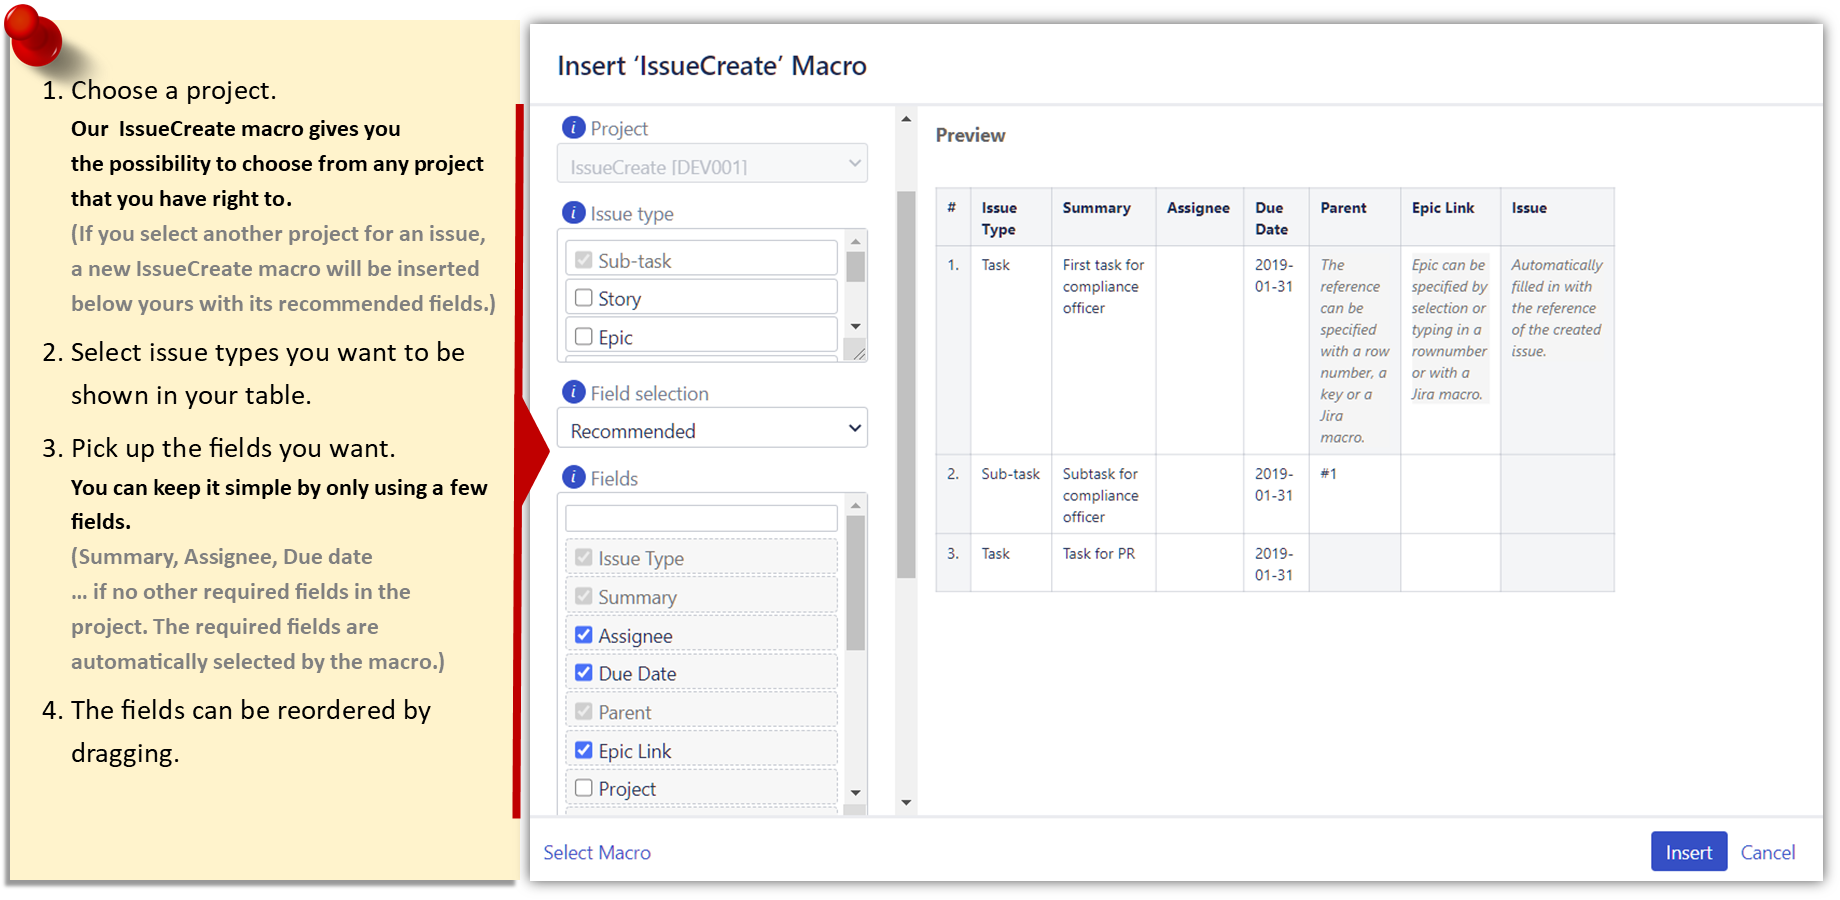This screenshot has width=1840, height=900.
Task: Enable the Story issue type checkbox
Action: pos(584,298)
